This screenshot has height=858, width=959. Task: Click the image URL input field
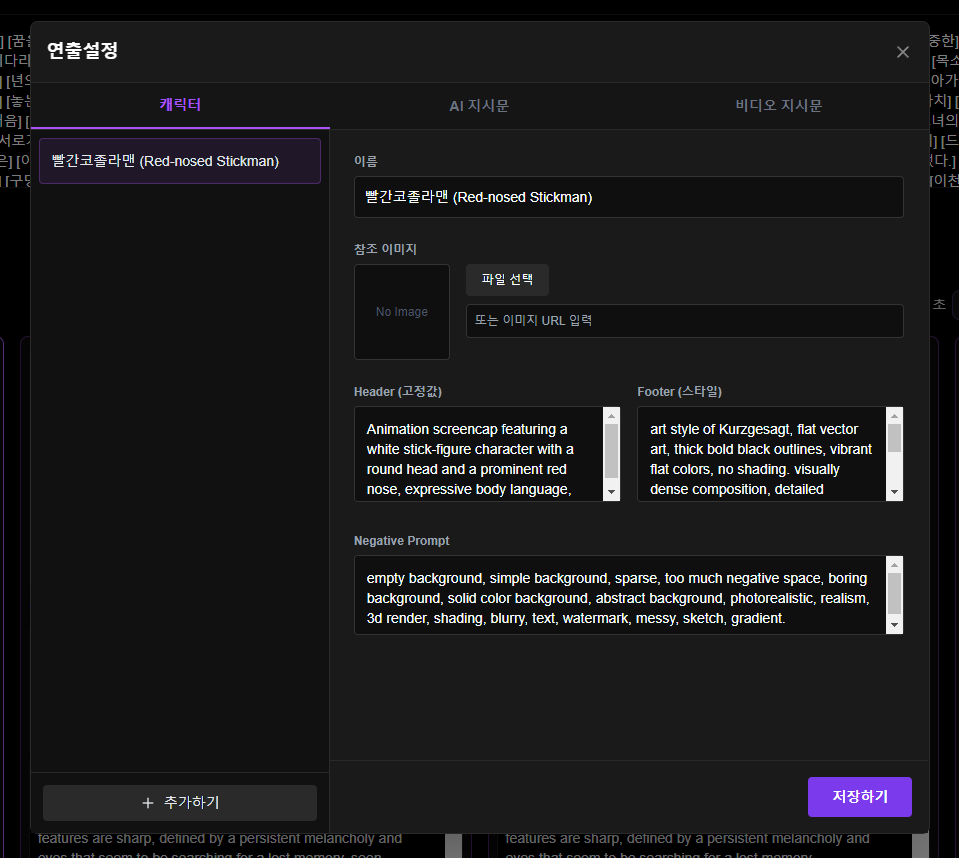pos(684,321)
